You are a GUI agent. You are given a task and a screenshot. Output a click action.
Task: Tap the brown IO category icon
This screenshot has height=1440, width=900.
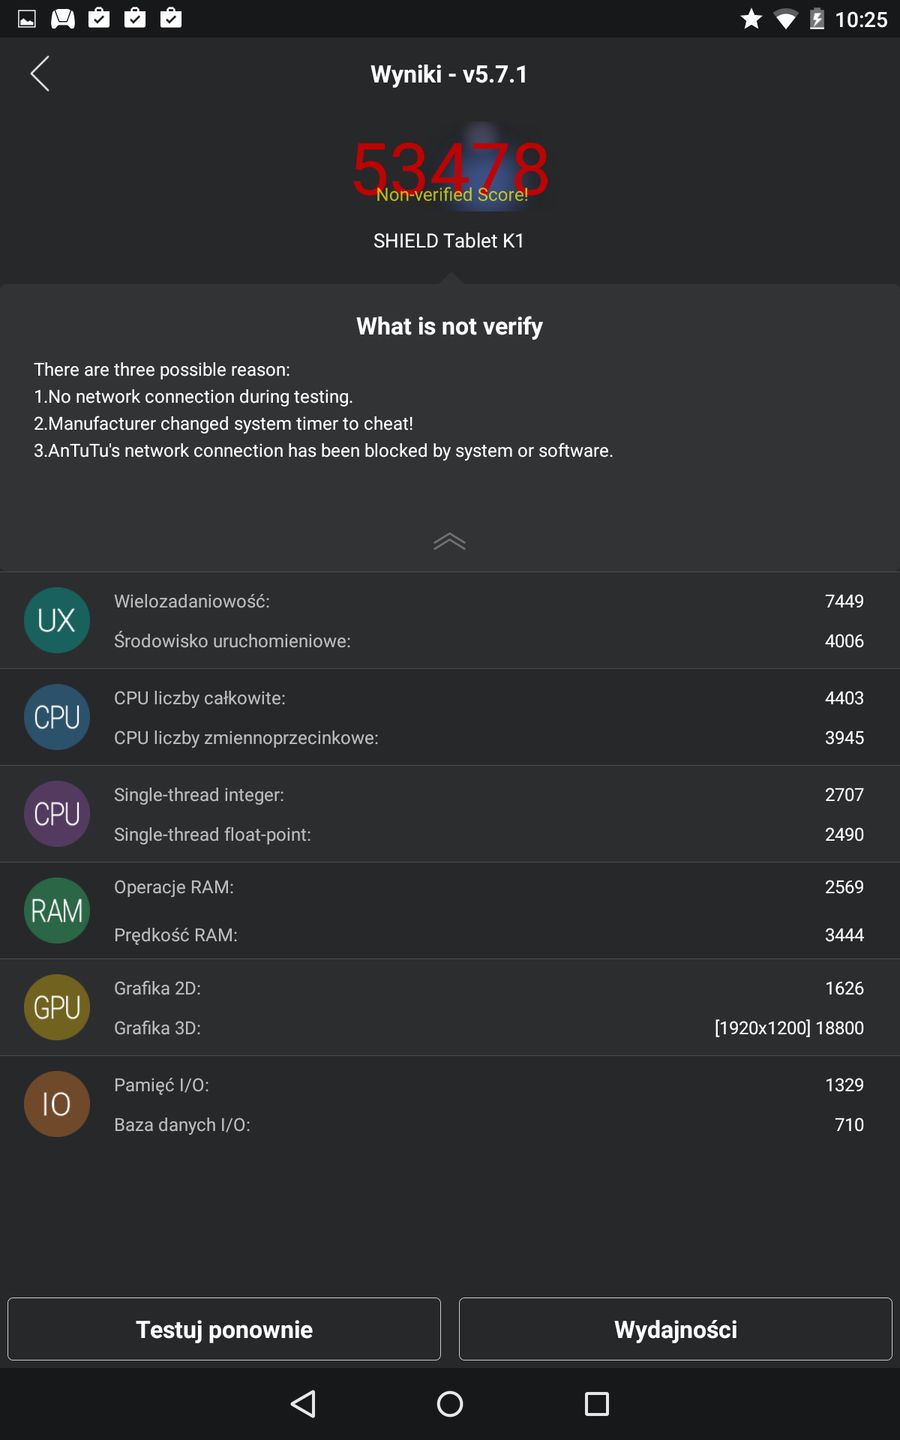tap(57, 1104)
